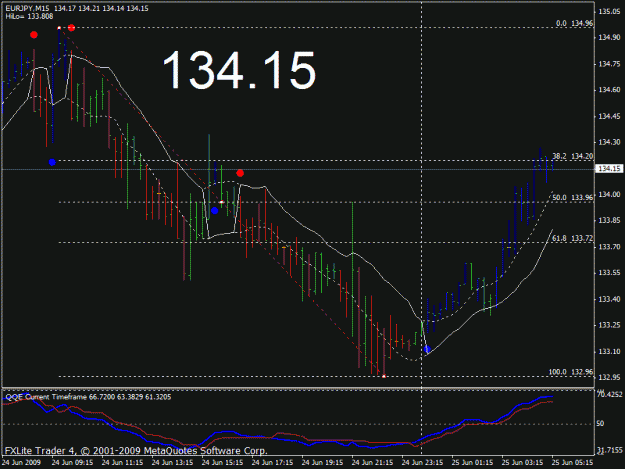Click 134.60 on the price scale

point(609,90)
